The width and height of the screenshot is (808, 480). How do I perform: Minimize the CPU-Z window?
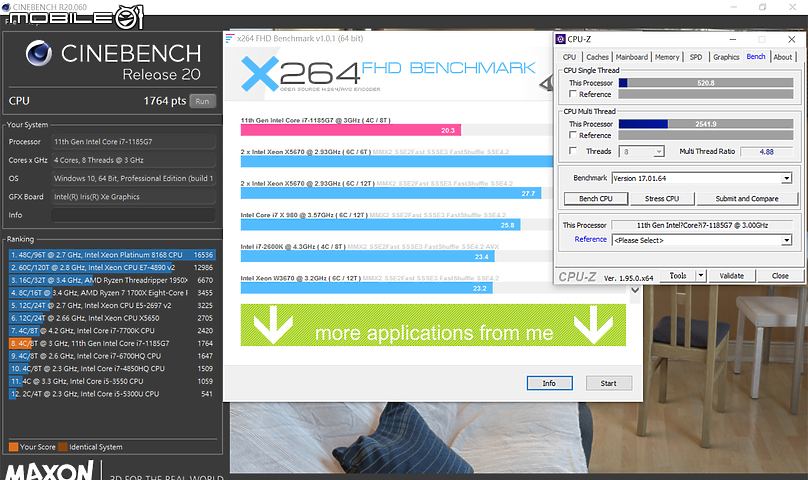[732, 39]
